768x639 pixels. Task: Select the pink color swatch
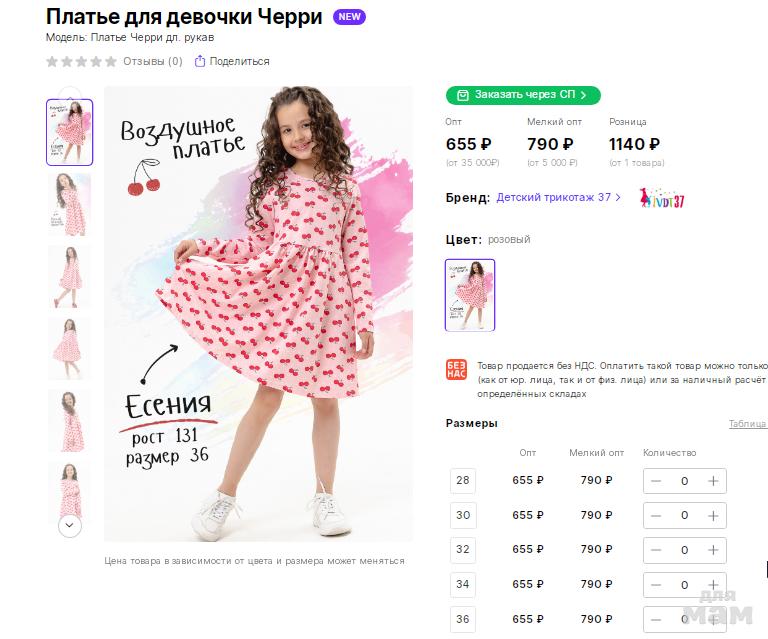coord(470,294)
